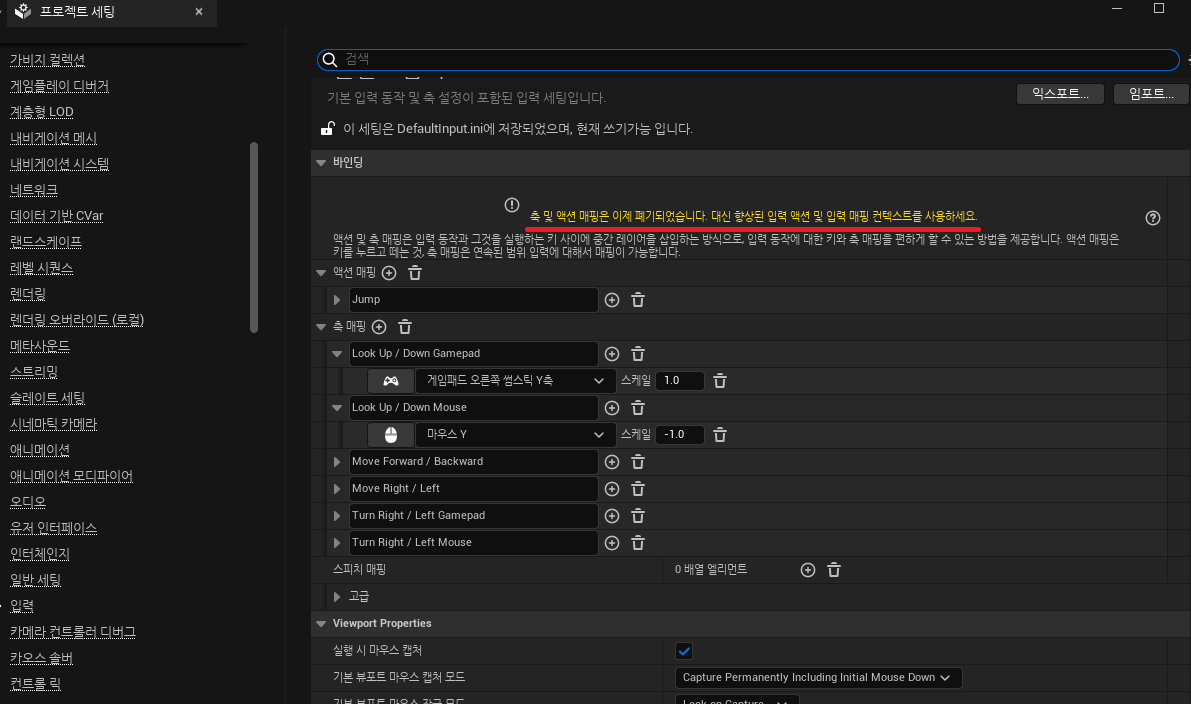Collapse the 바인딩 section
Viewport: 1191px width, 704px height.
[x=321, y=163]
